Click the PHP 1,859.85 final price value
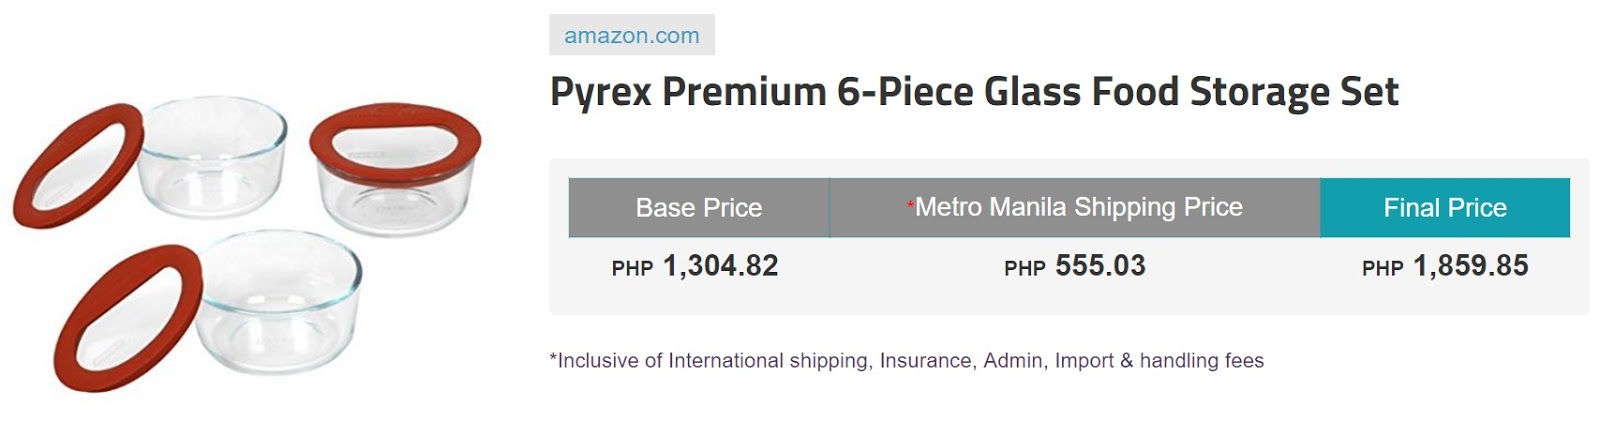 click(1445, 266)
